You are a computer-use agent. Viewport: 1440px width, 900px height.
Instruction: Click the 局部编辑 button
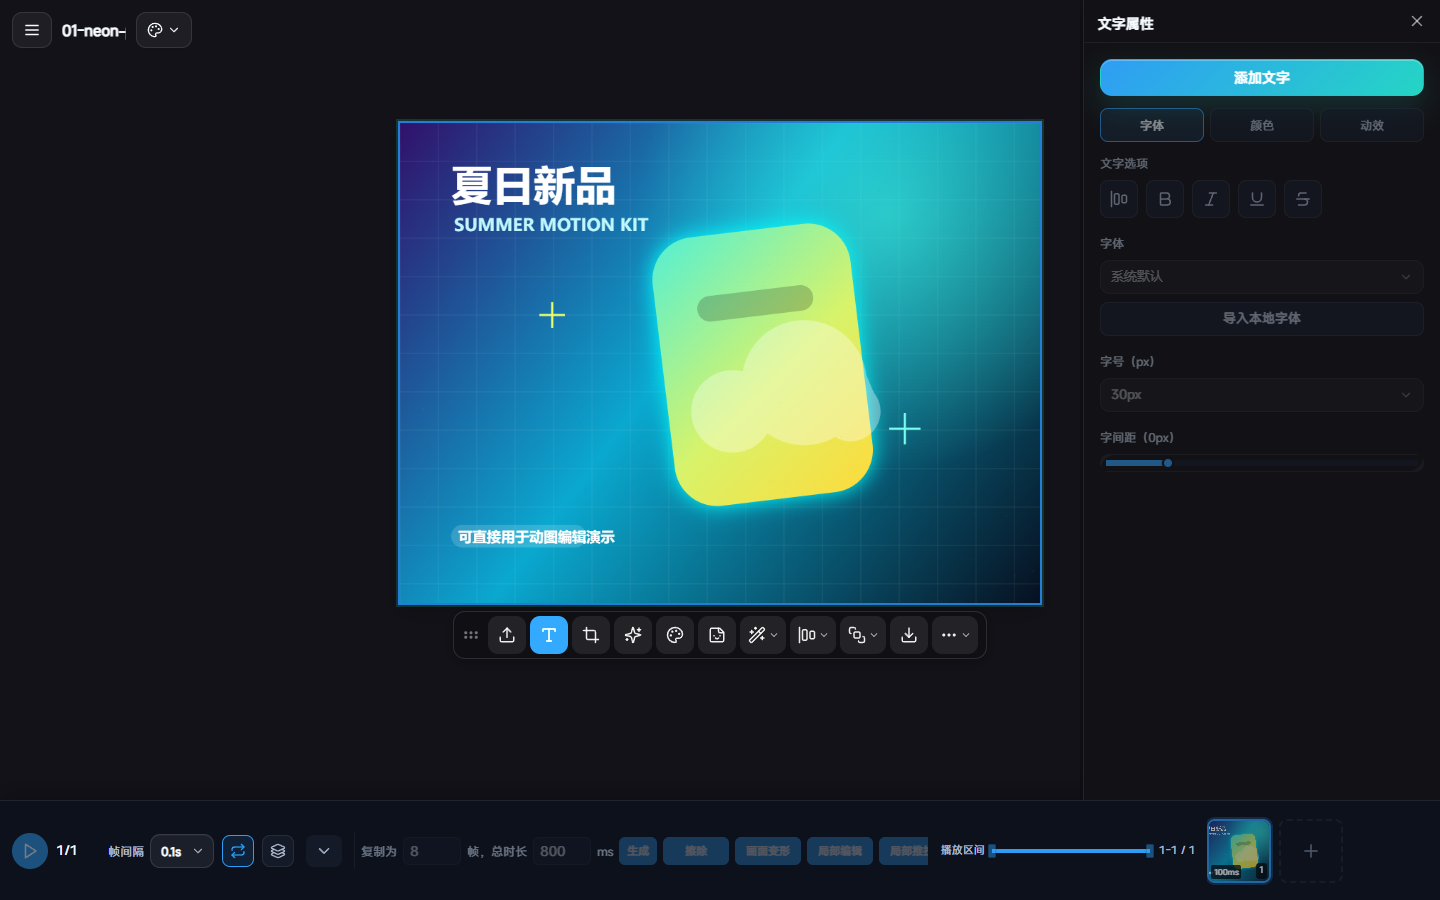(840, 851)
